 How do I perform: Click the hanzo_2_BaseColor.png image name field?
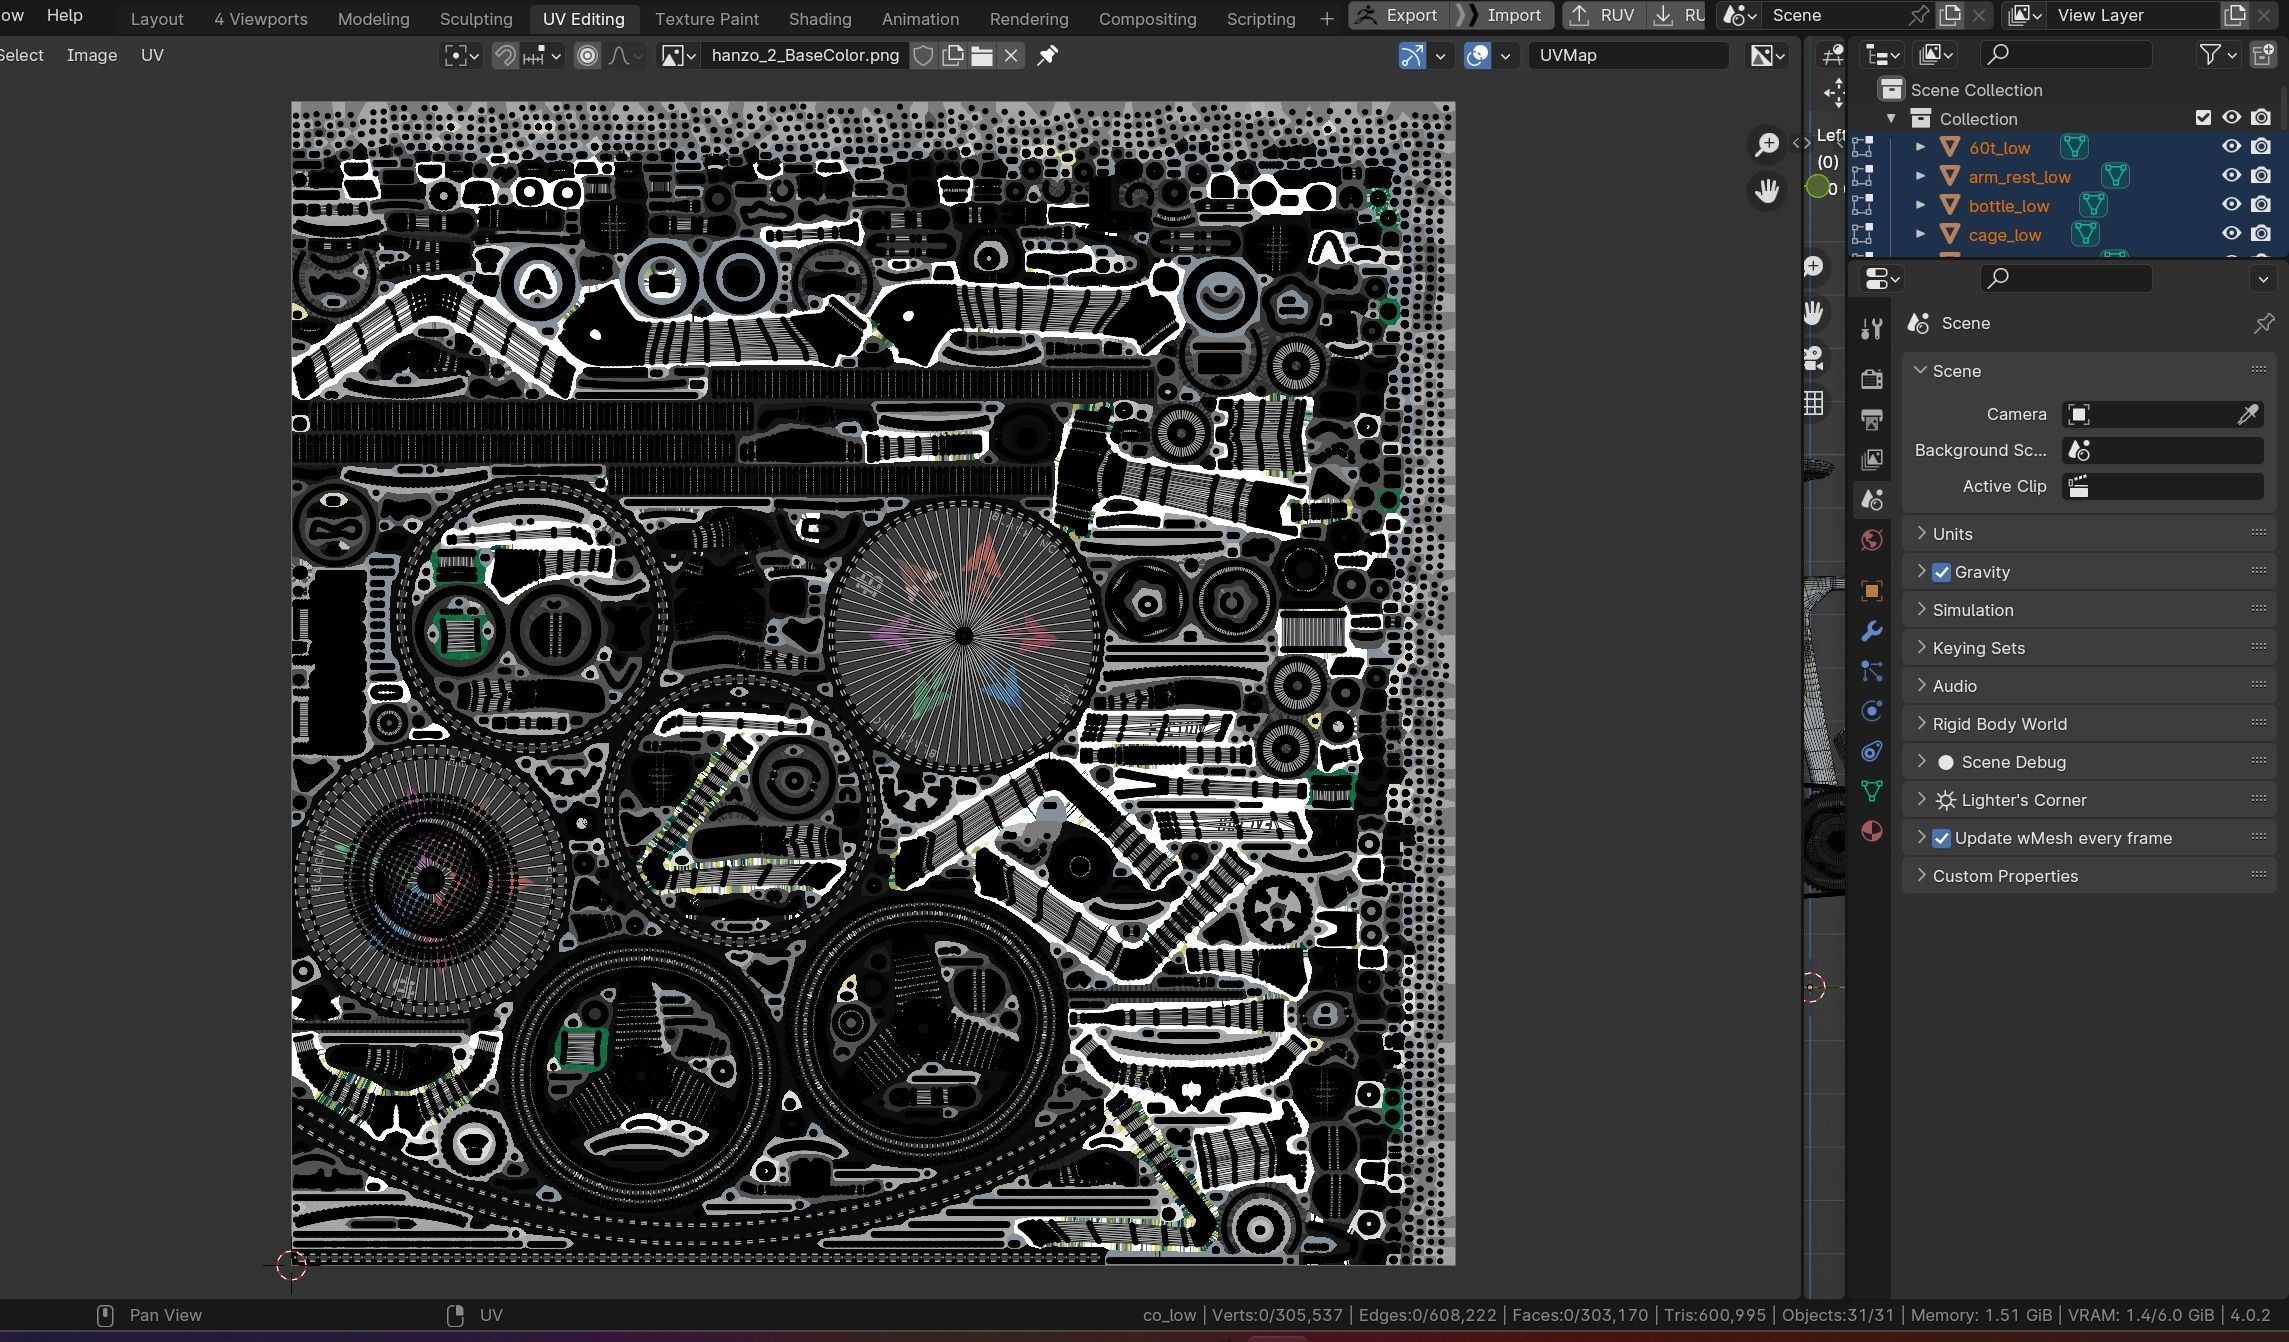point(805,56)
